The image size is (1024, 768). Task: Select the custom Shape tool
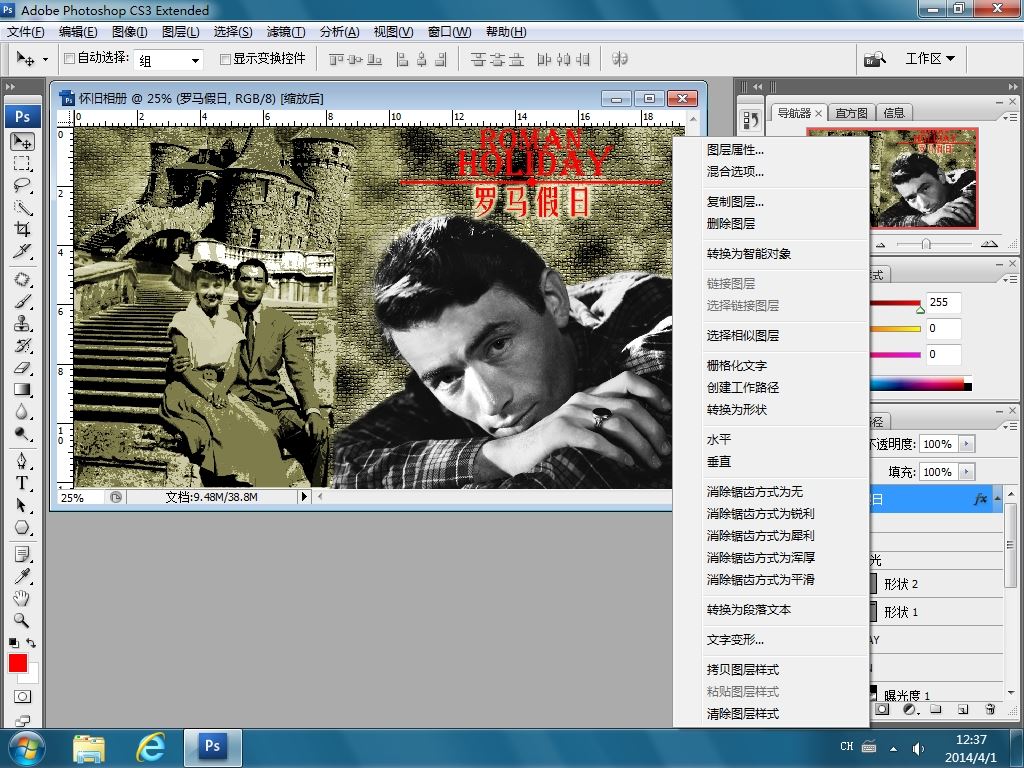point(22,528)
